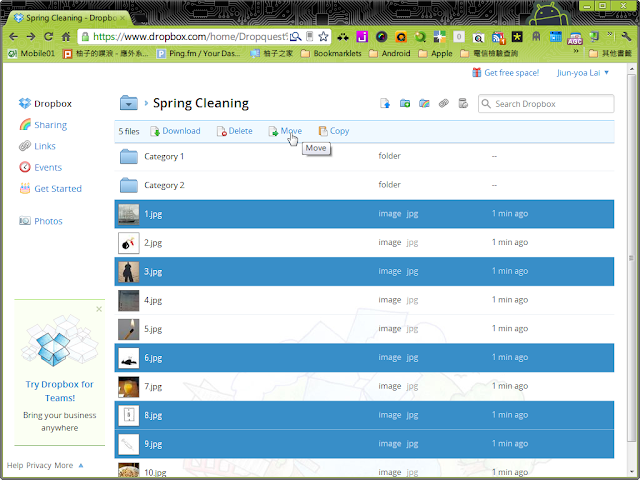Viewport: 640px width, 480px height.
Task: Click the calendar extension icon
Action: tap(556, 37)
